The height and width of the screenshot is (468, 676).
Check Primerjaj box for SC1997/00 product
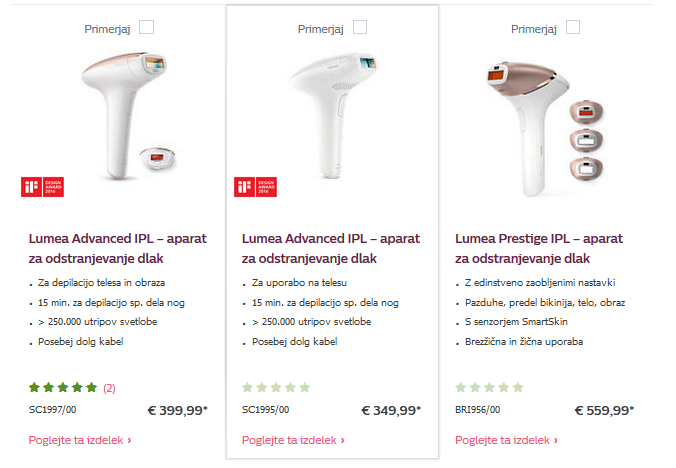pyautogui.click(x=147, y=28)
